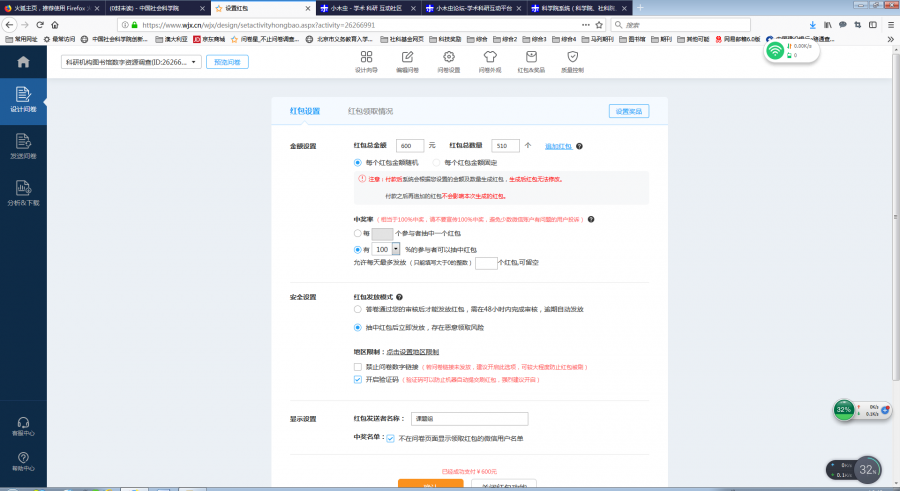
Task: Click the 追加红包 link
Action: point(558,146)
